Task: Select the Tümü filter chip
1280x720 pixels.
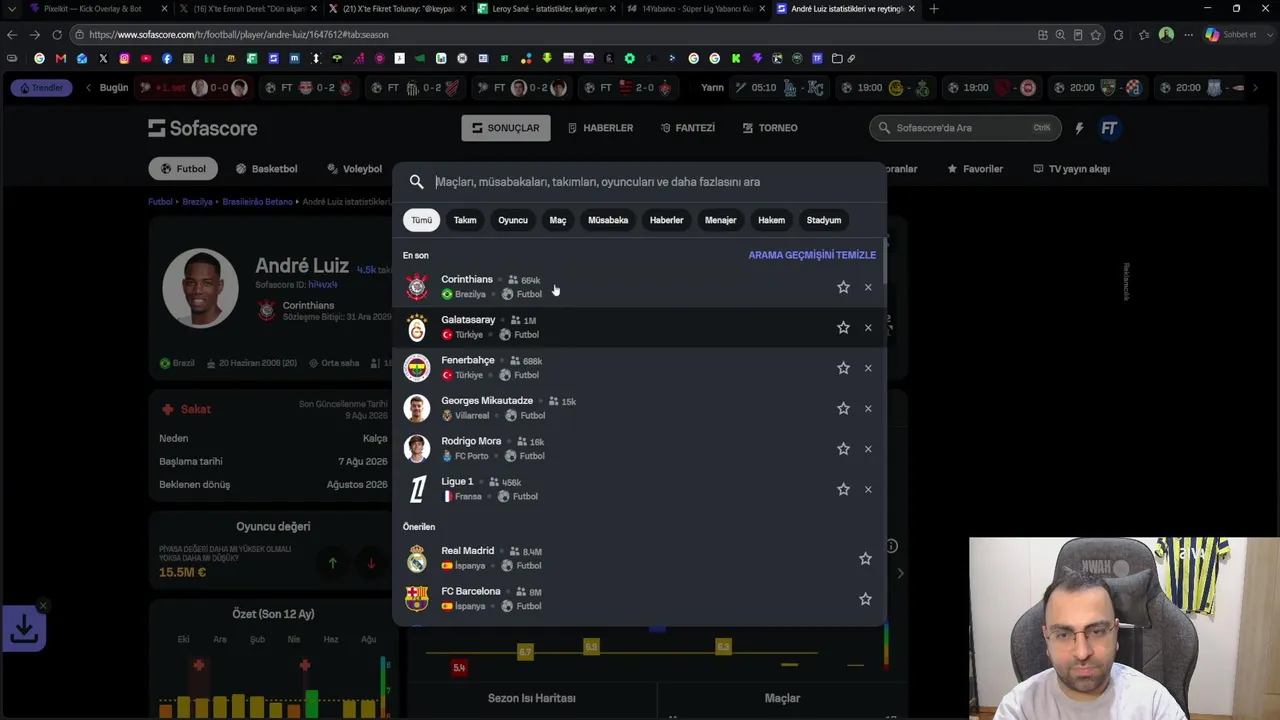Action: coord(421,220)
